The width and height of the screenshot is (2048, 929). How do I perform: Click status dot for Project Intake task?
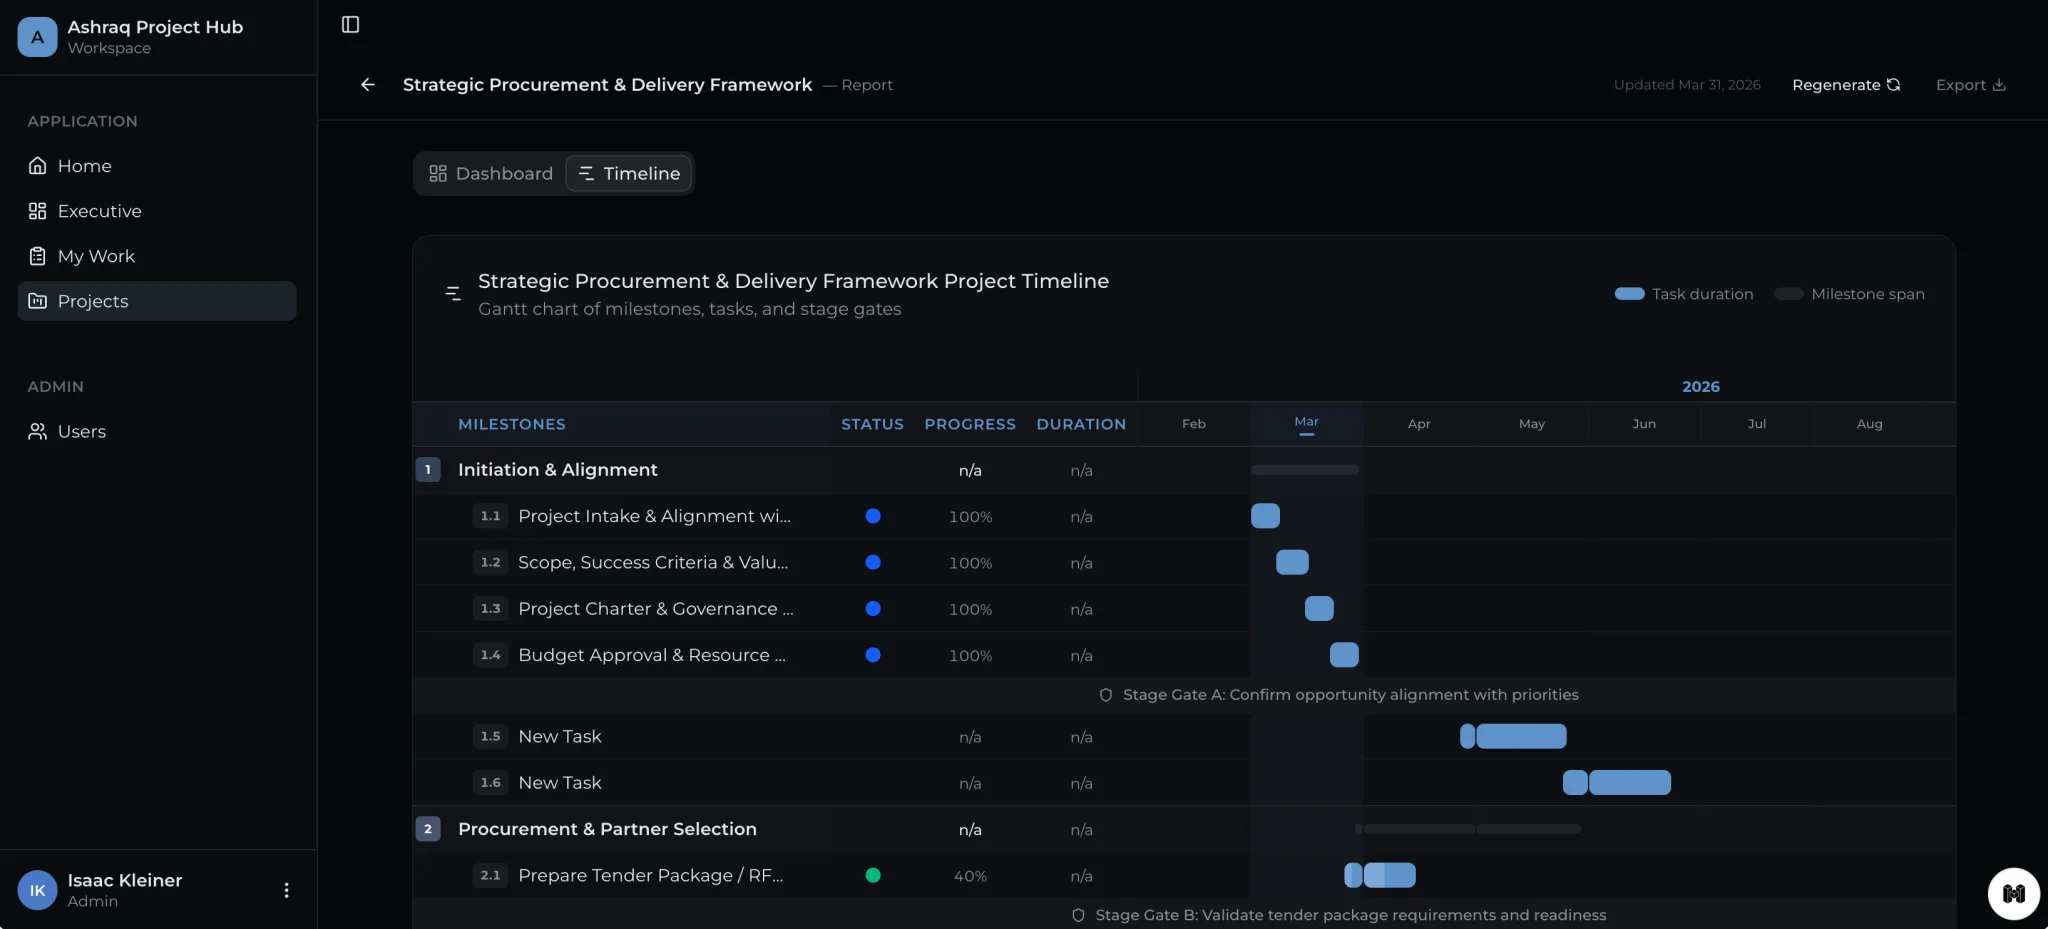pos(873,516)
